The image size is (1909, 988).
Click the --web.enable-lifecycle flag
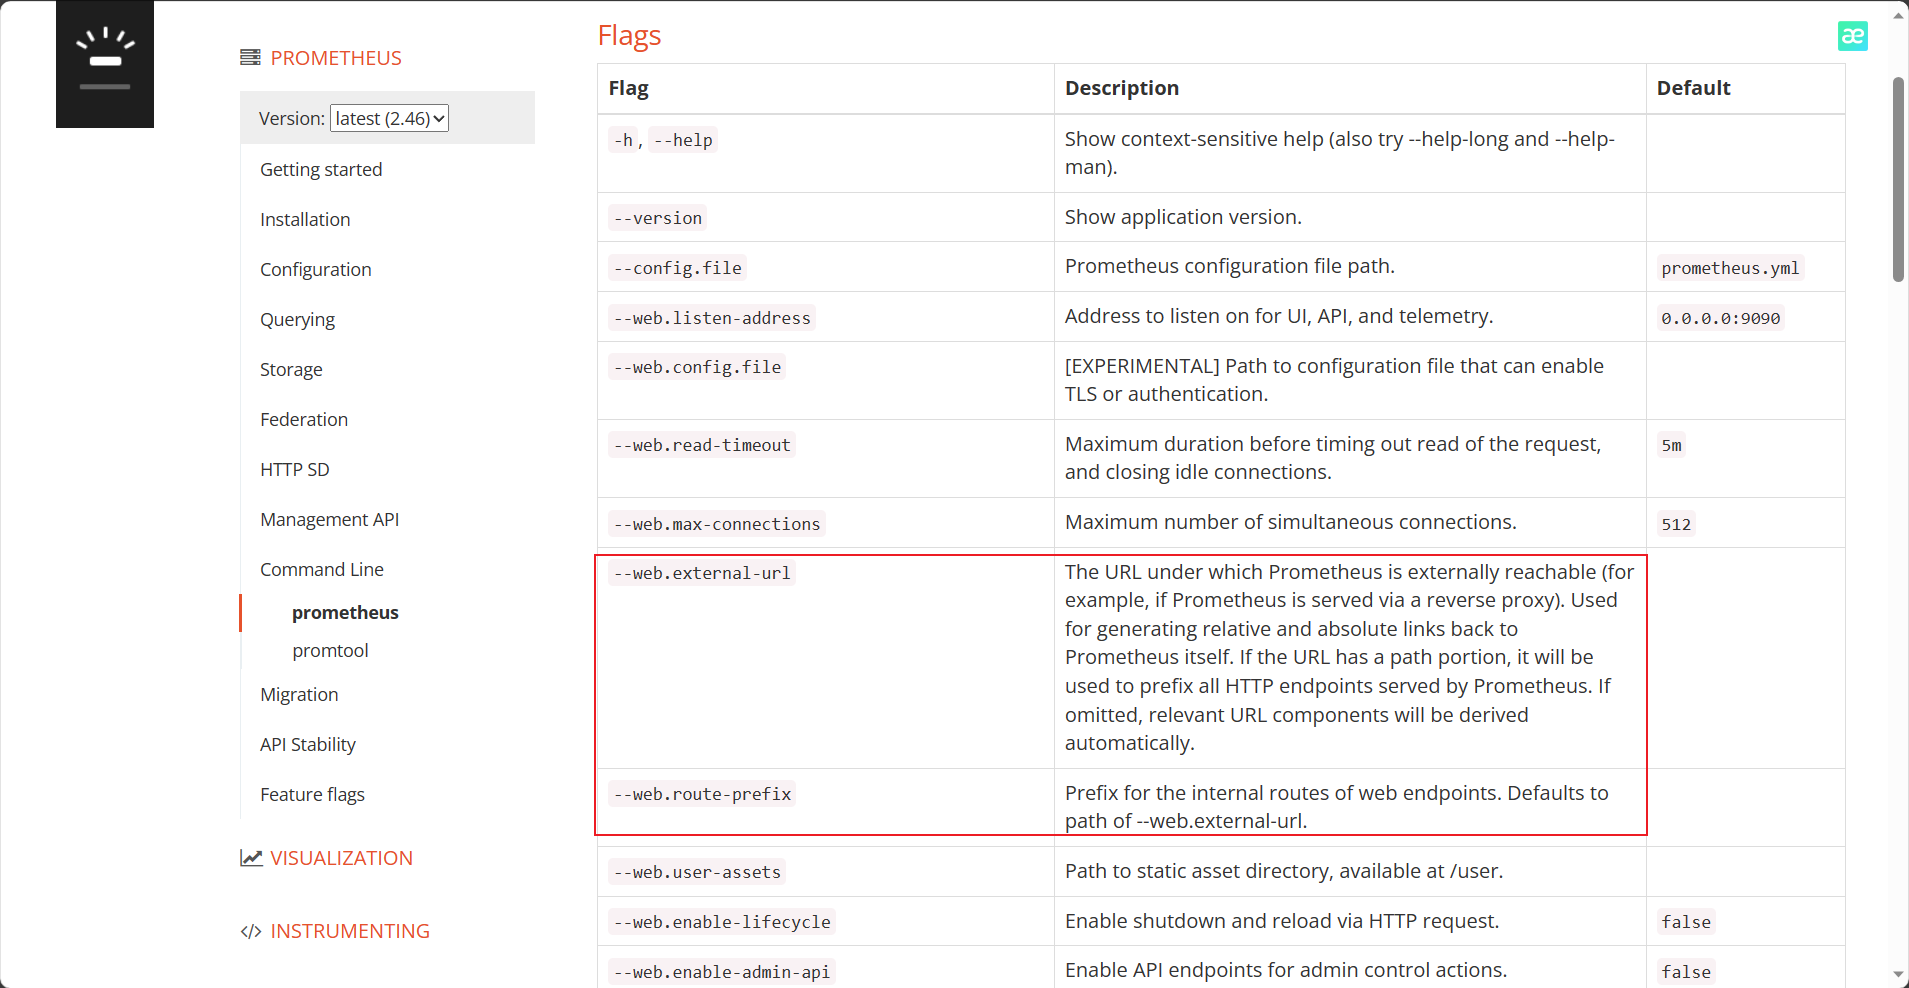point(722,922)
